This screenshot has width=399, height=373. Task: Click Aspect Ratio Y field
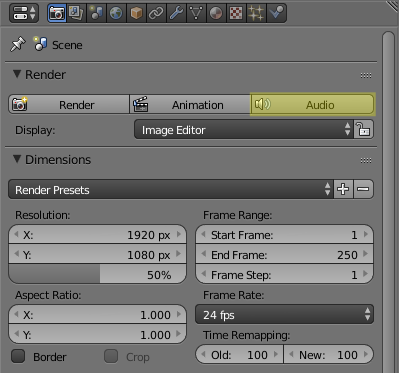[97, 334]
